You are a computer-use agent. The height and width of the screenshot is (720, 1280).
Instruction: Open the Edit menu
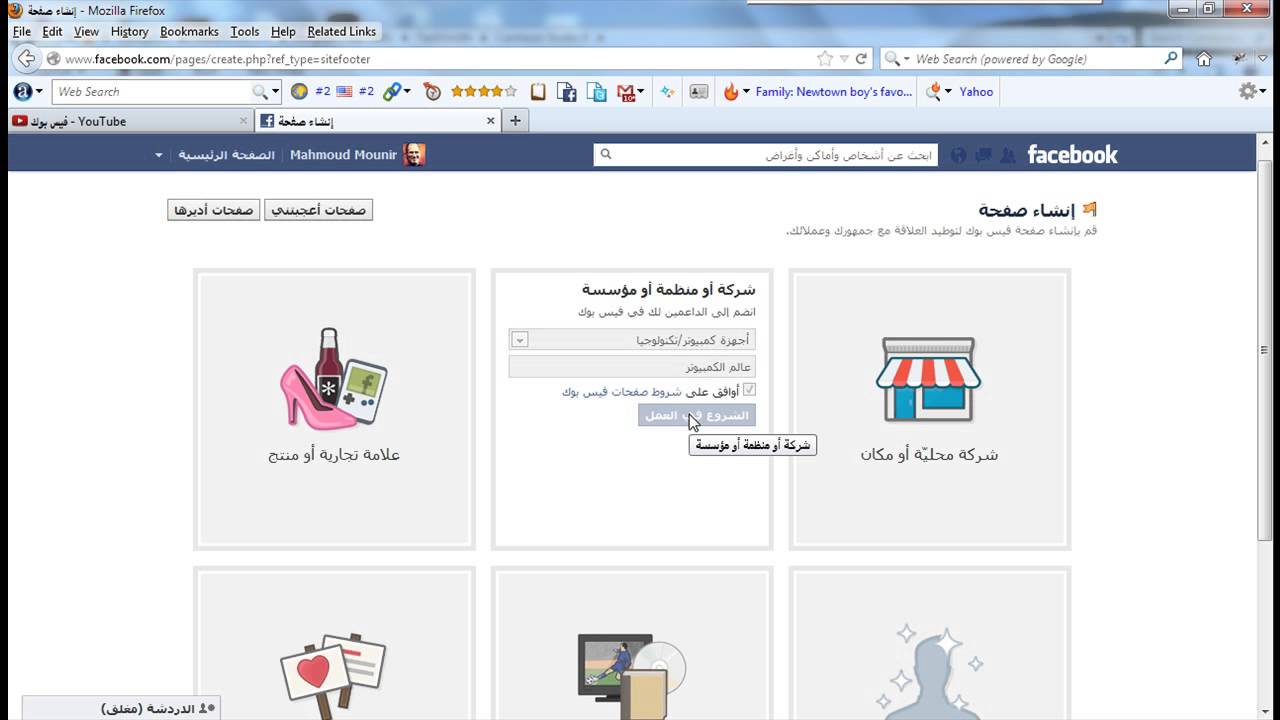52,31
